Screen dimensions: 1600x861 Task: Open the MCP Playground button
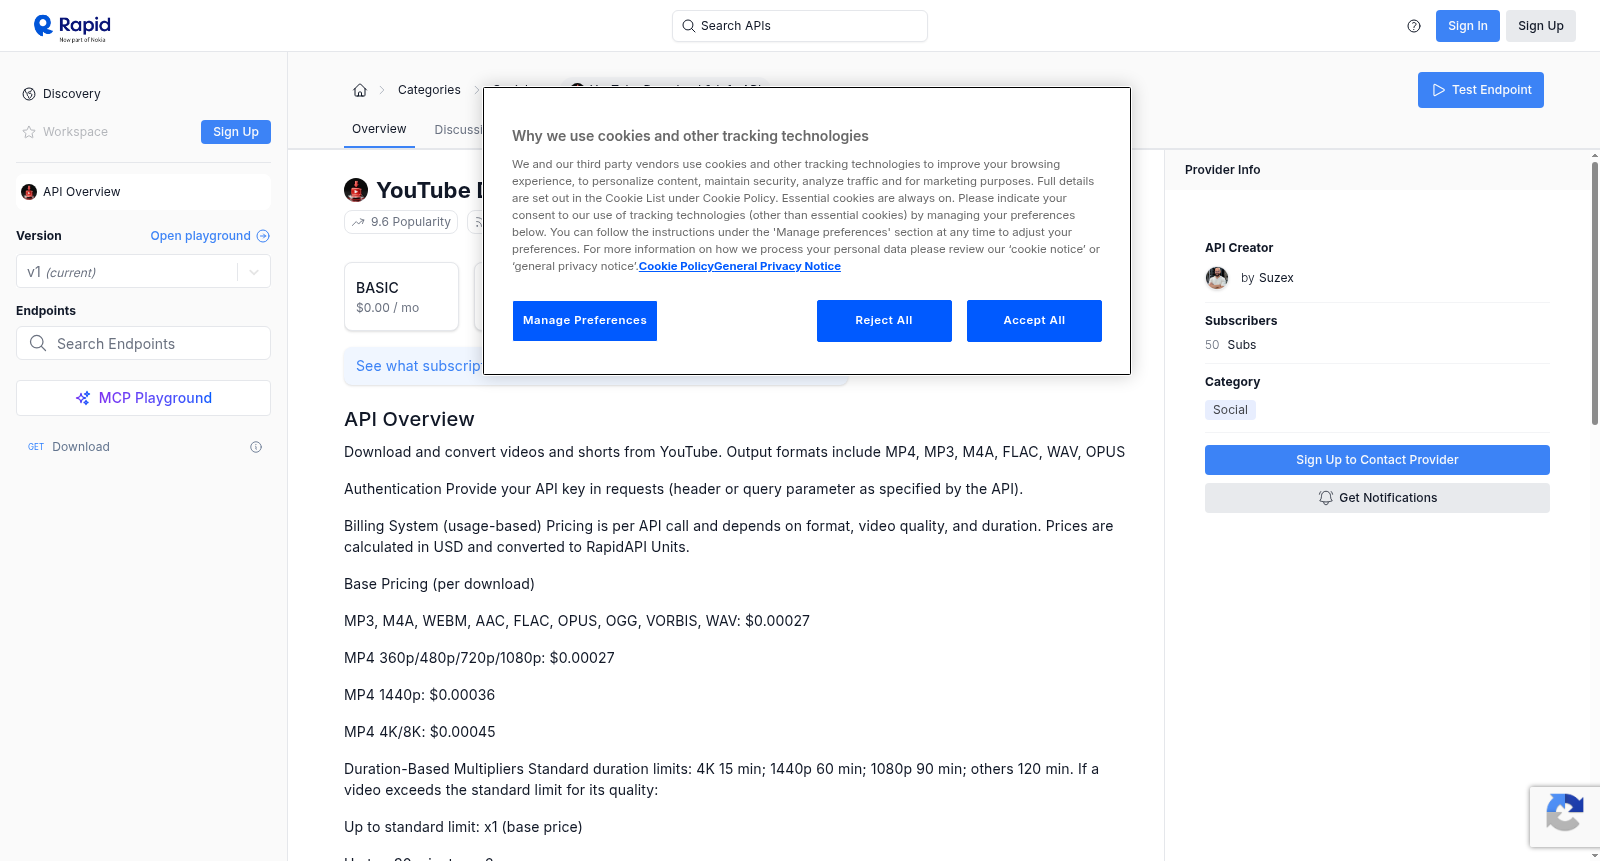pyautogui.click(x=143, y=398)
